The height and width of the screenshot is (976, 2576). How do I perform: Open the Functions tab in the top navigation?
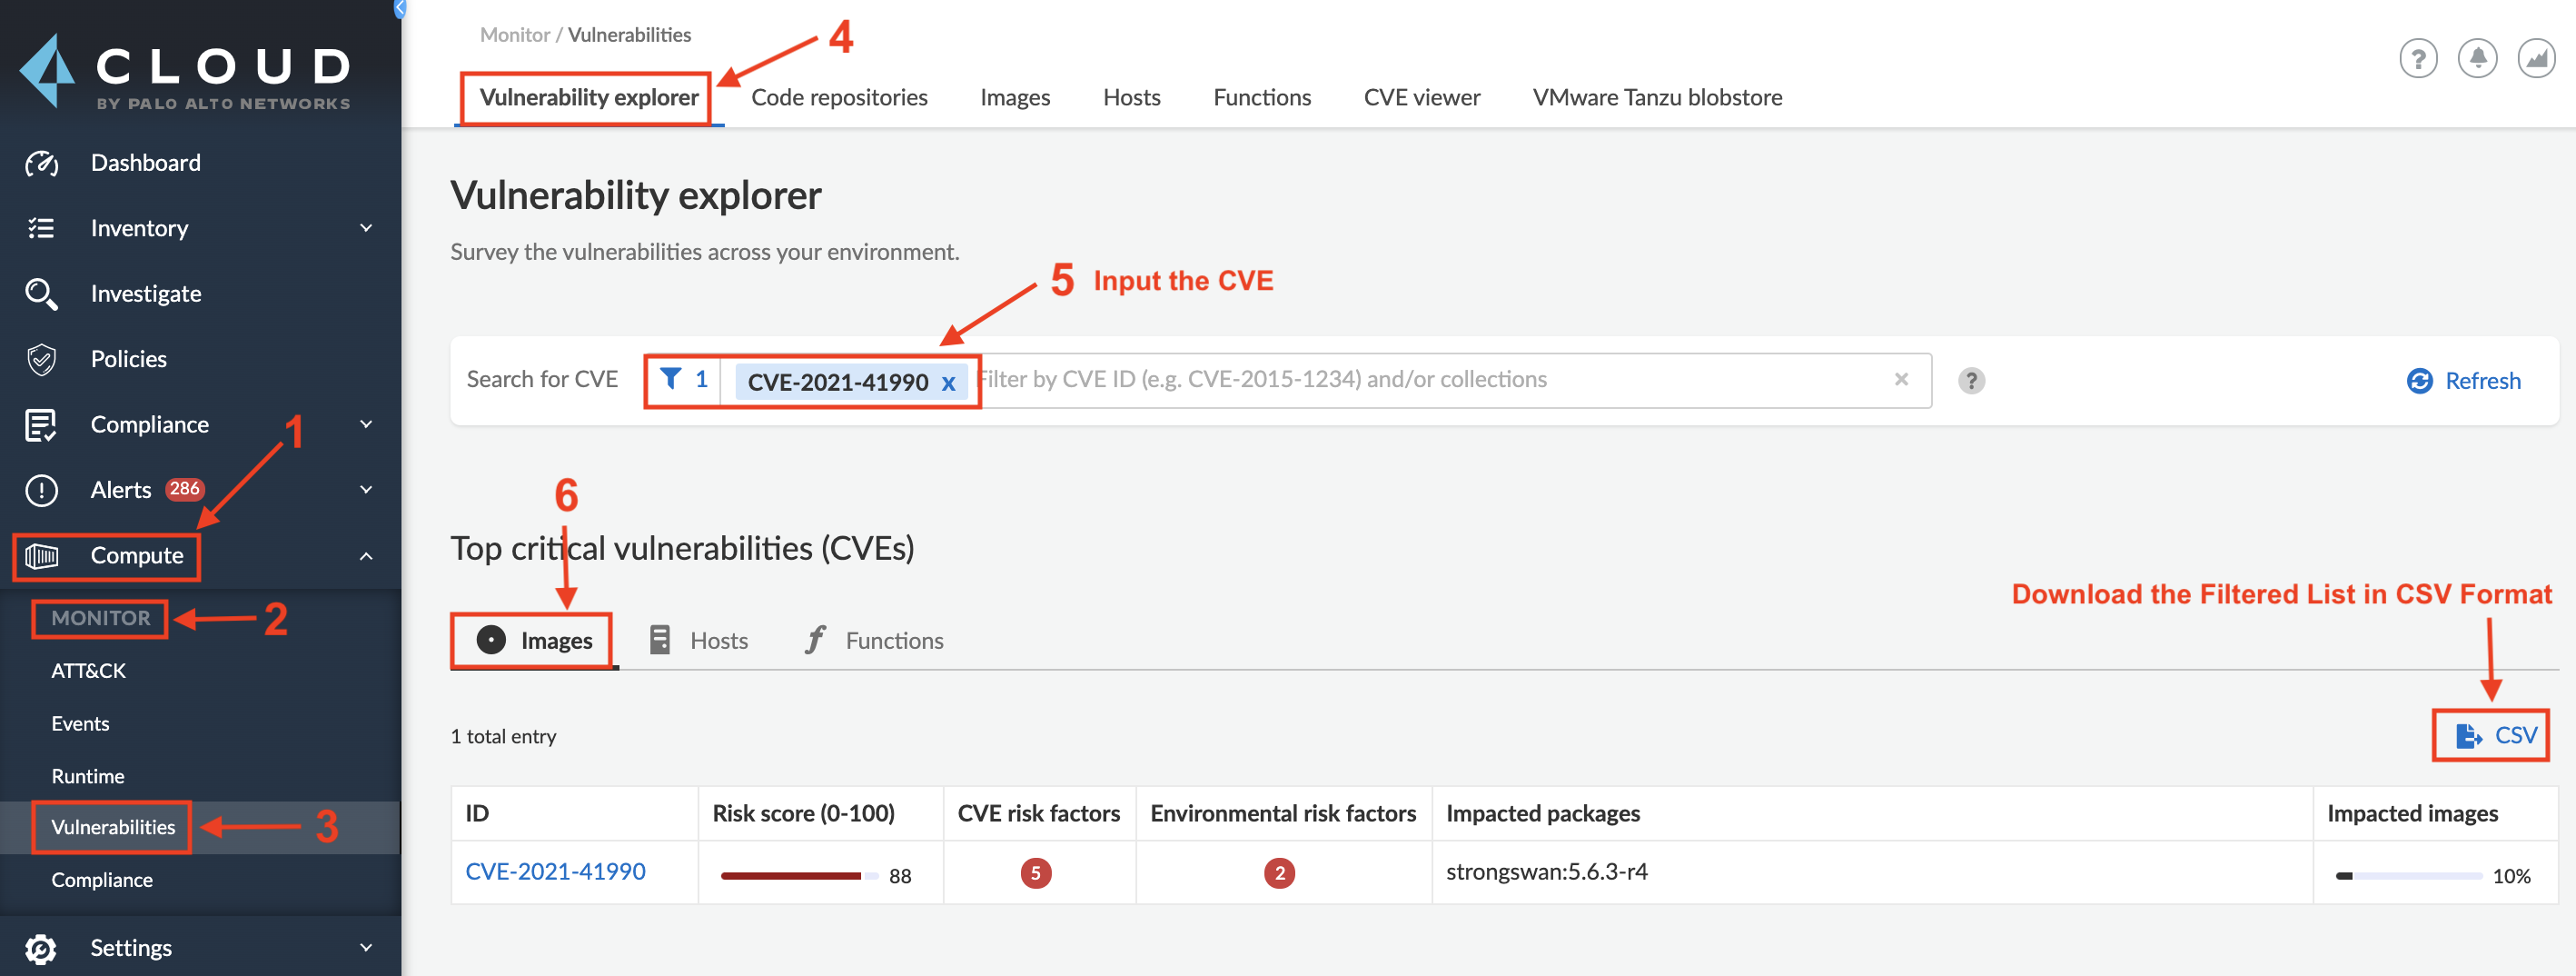pos(1262,97)
